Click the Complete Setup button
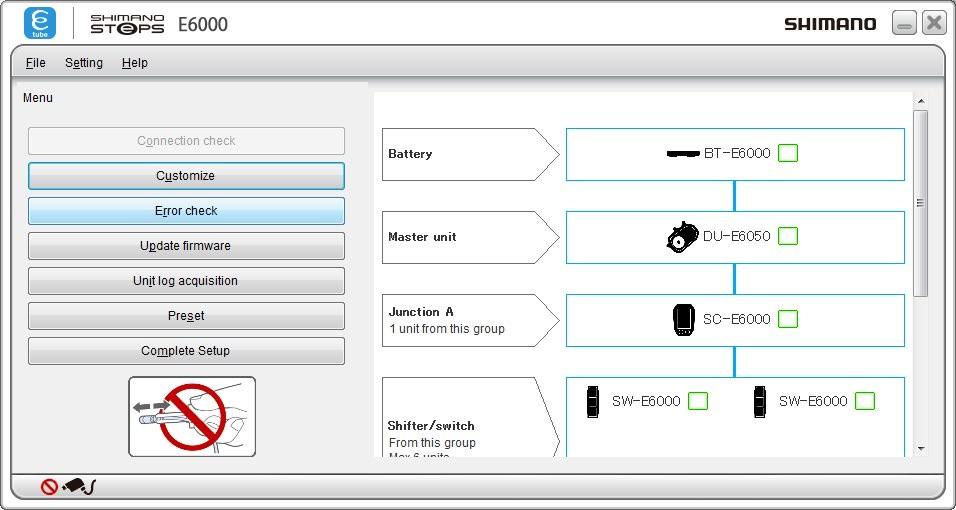The width and height of the screenshot is (956, 510). [x=186, y=351]
